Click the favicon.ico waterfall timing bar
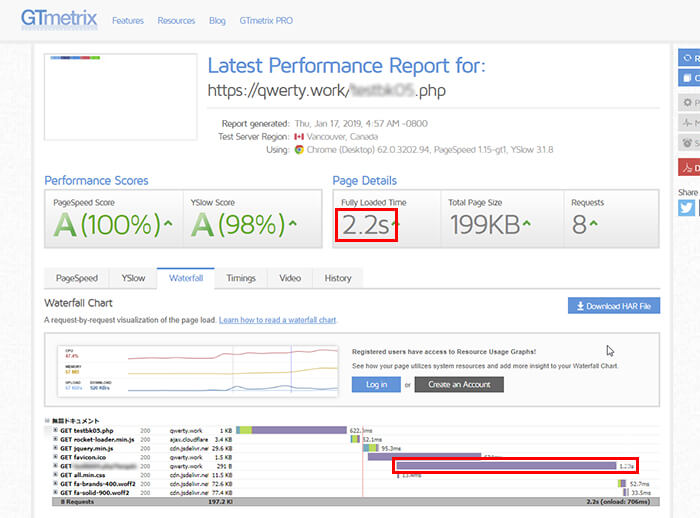This screenshot has height=518, width=700. click(x=424, y=457)
